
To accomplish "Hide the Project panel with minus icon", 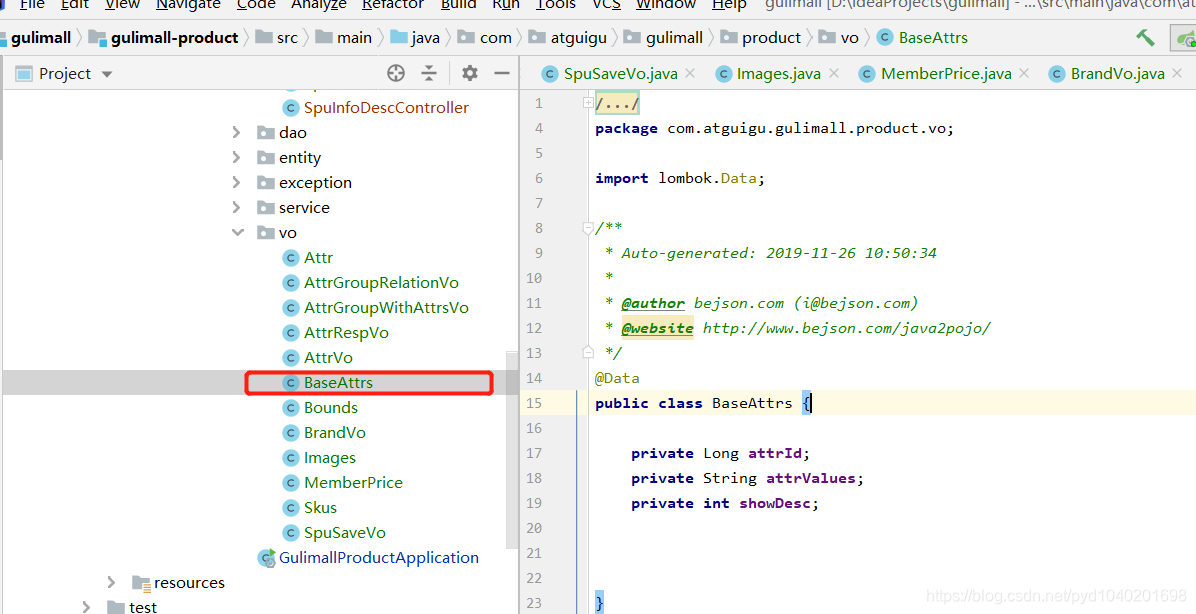I will [x=502, y=73].
